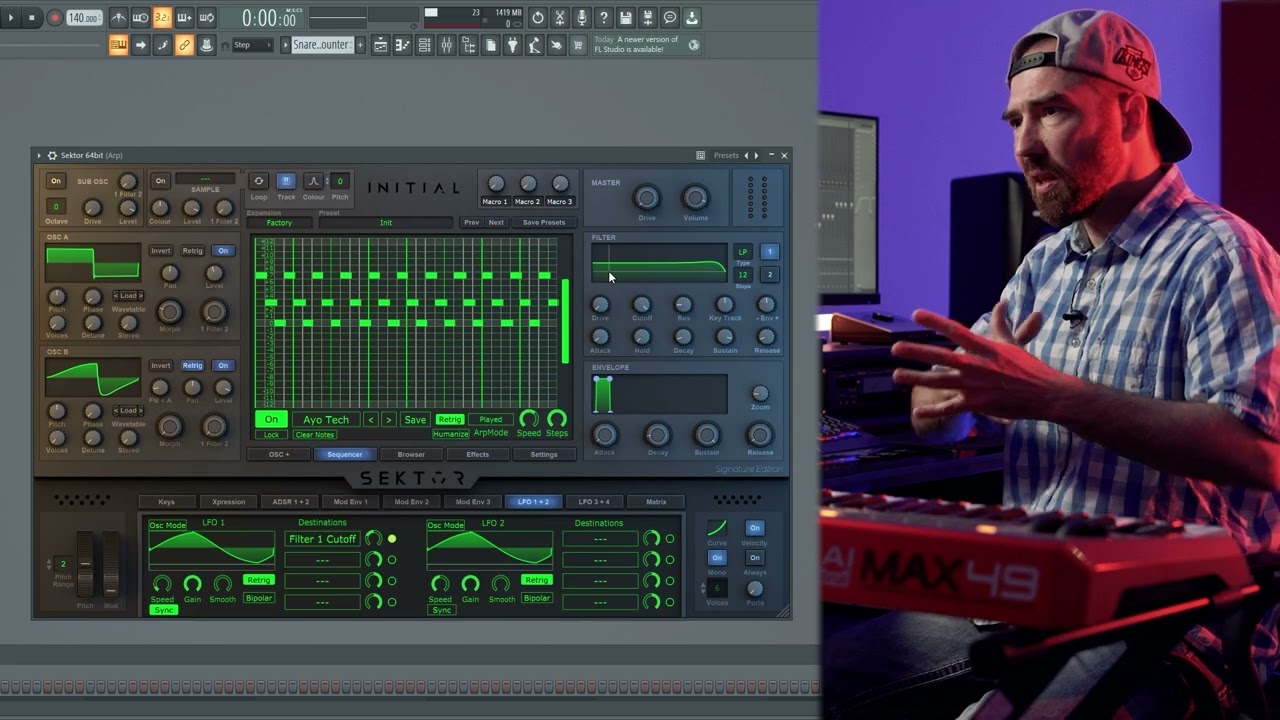The width and height of the screenshot is (1280, 720).
Task: Open the presets grid icon beside Presets
Action: (x=701, y=155)
